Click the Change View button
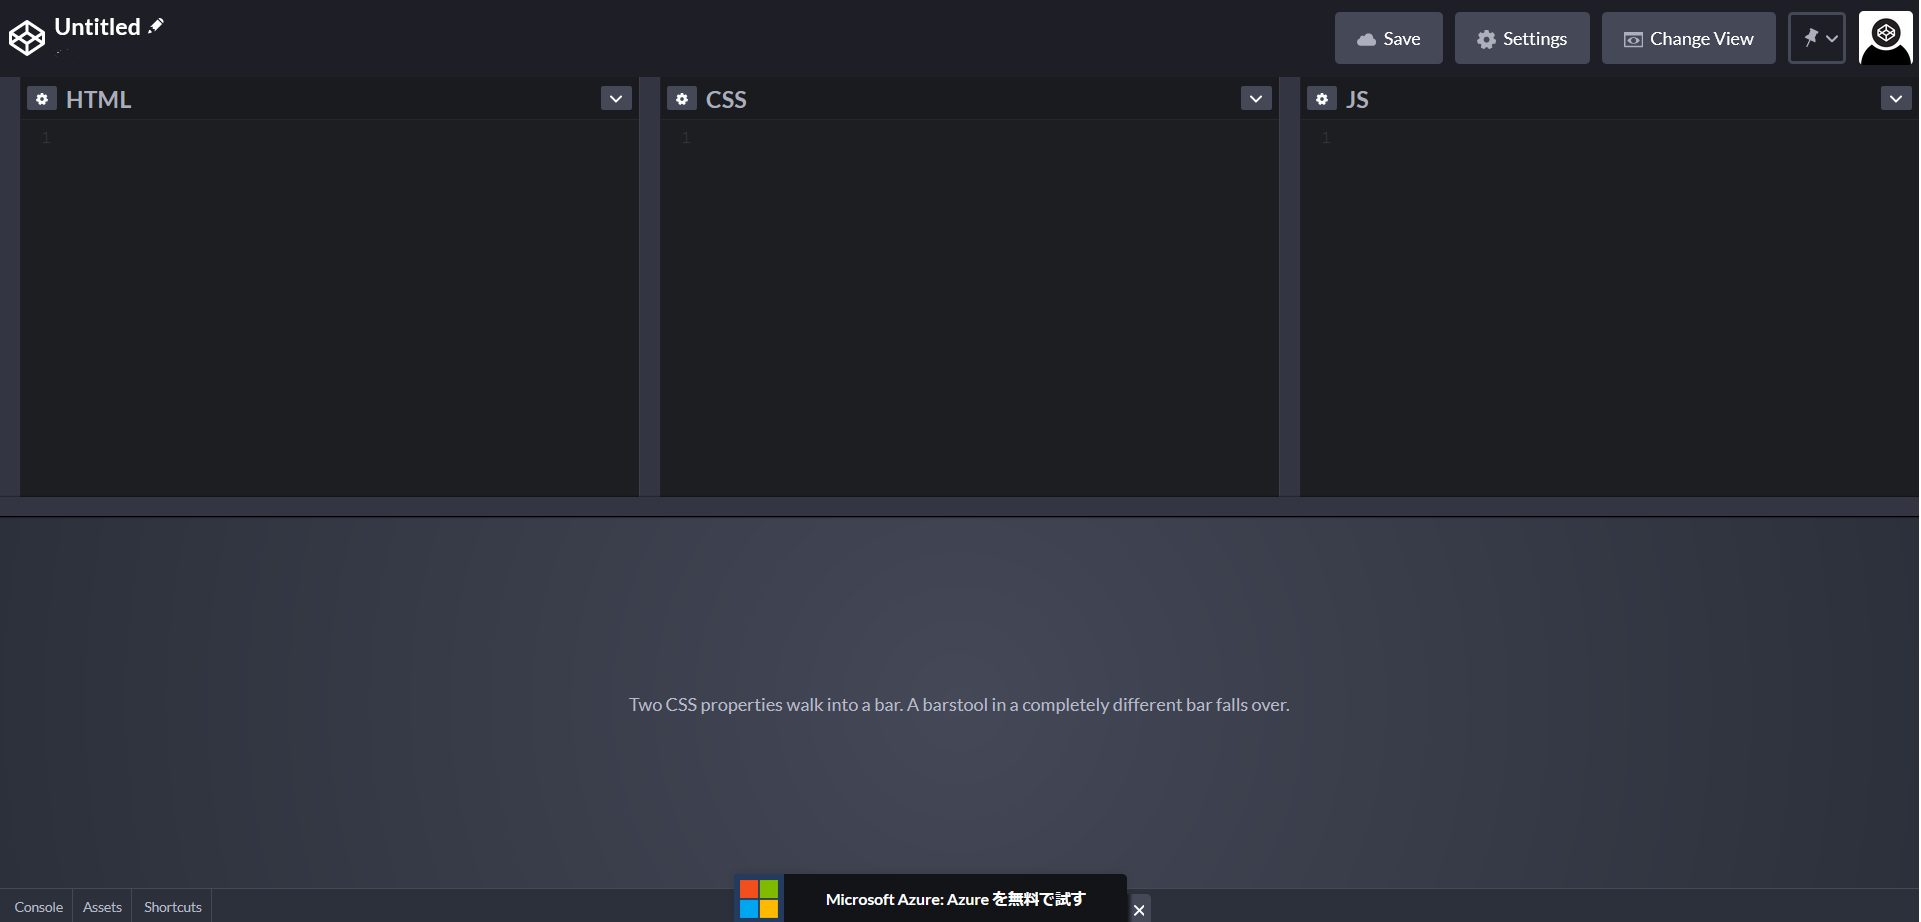 (x=1688, y=38)
